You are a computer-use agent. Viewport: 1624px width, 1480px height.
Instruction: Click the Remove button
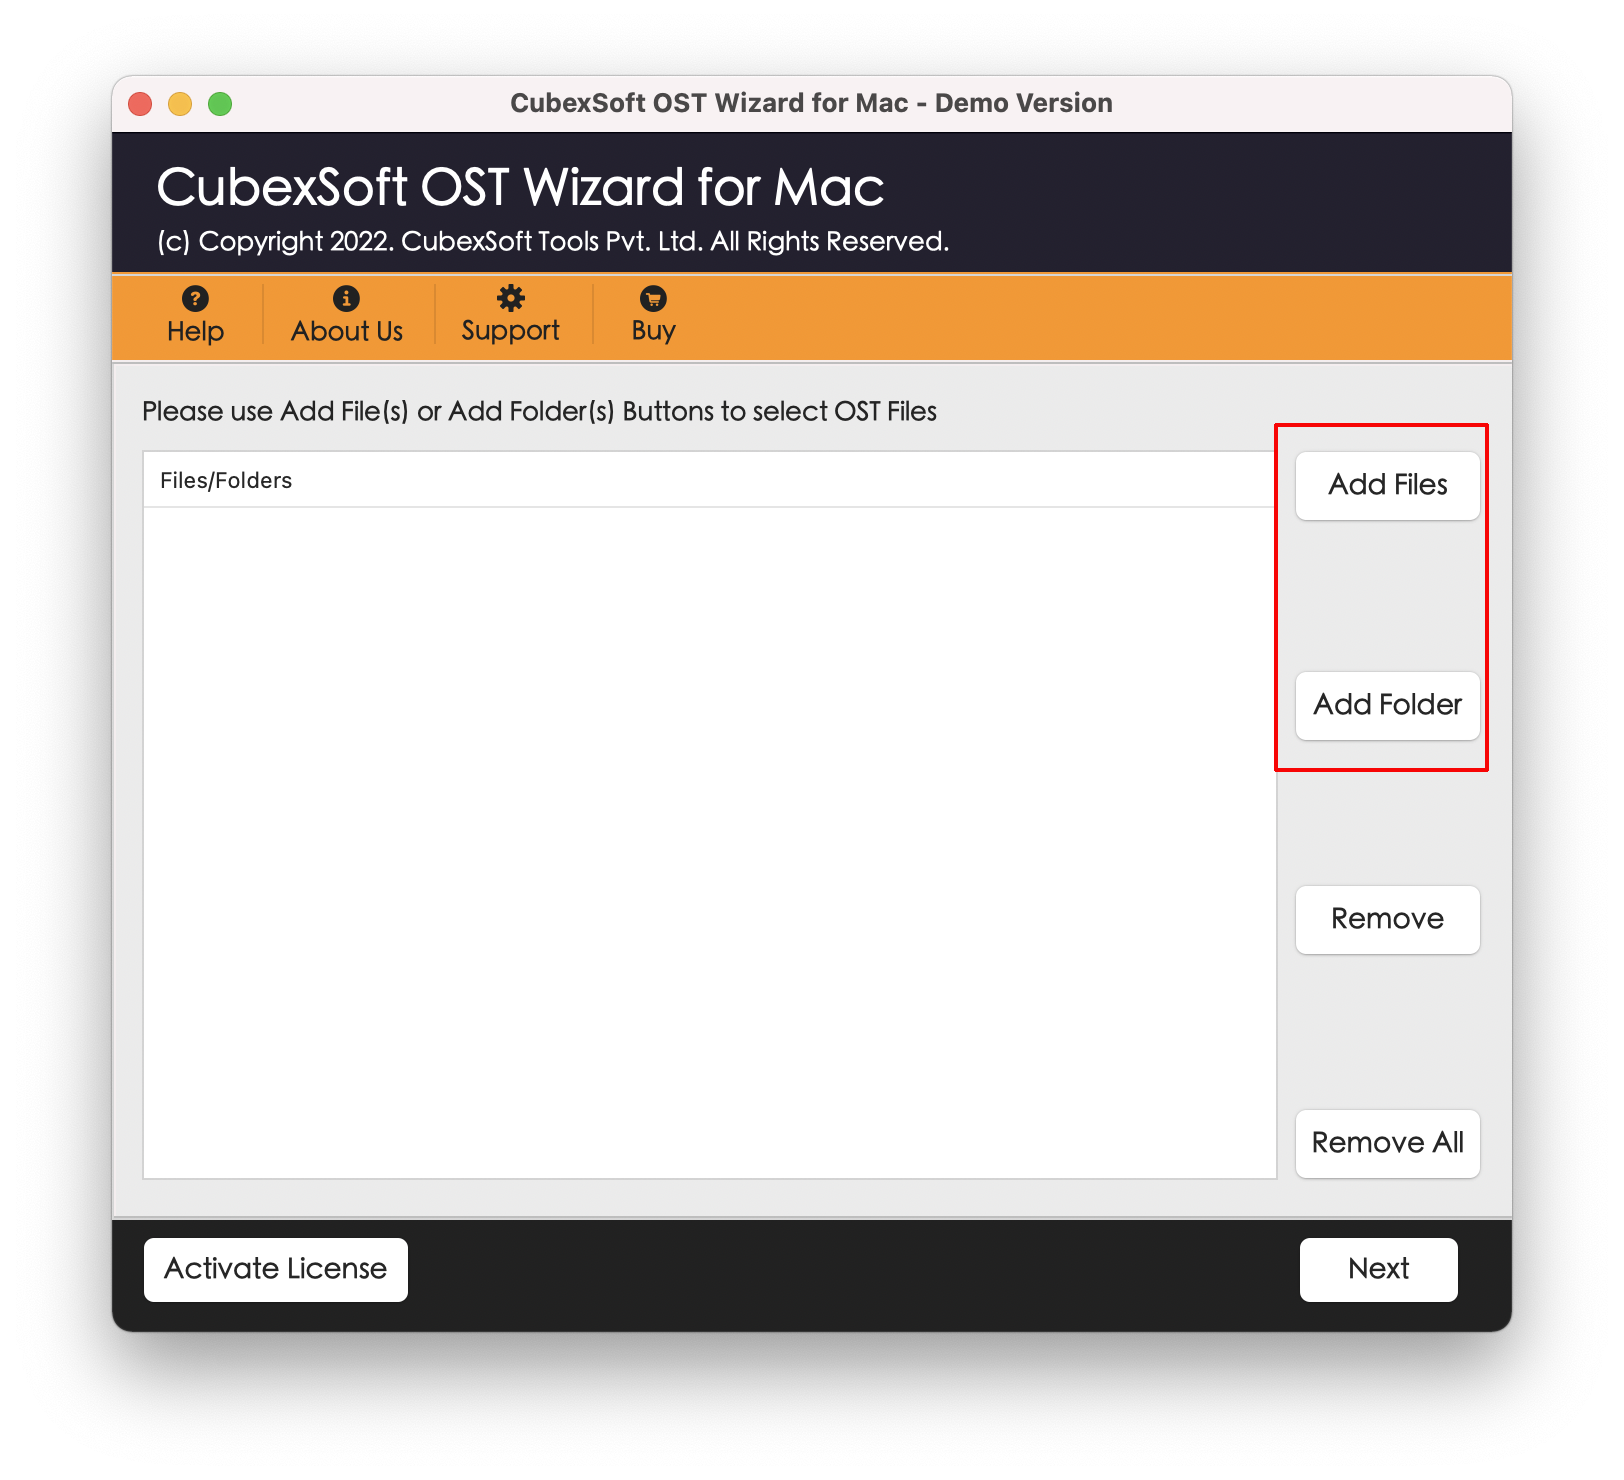point(1386,919)
